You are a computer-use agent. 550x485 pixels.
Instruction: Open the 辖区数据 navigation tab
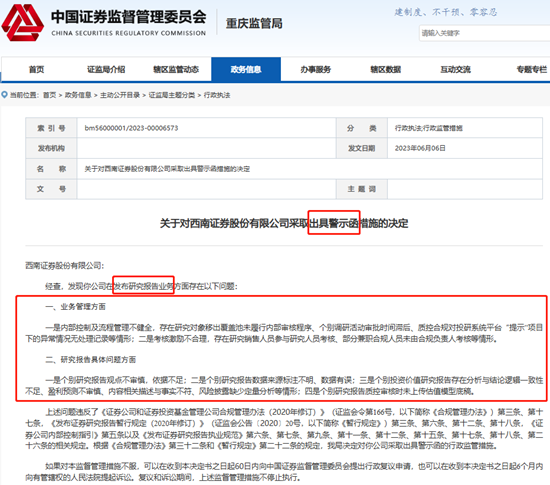[385, 69]
